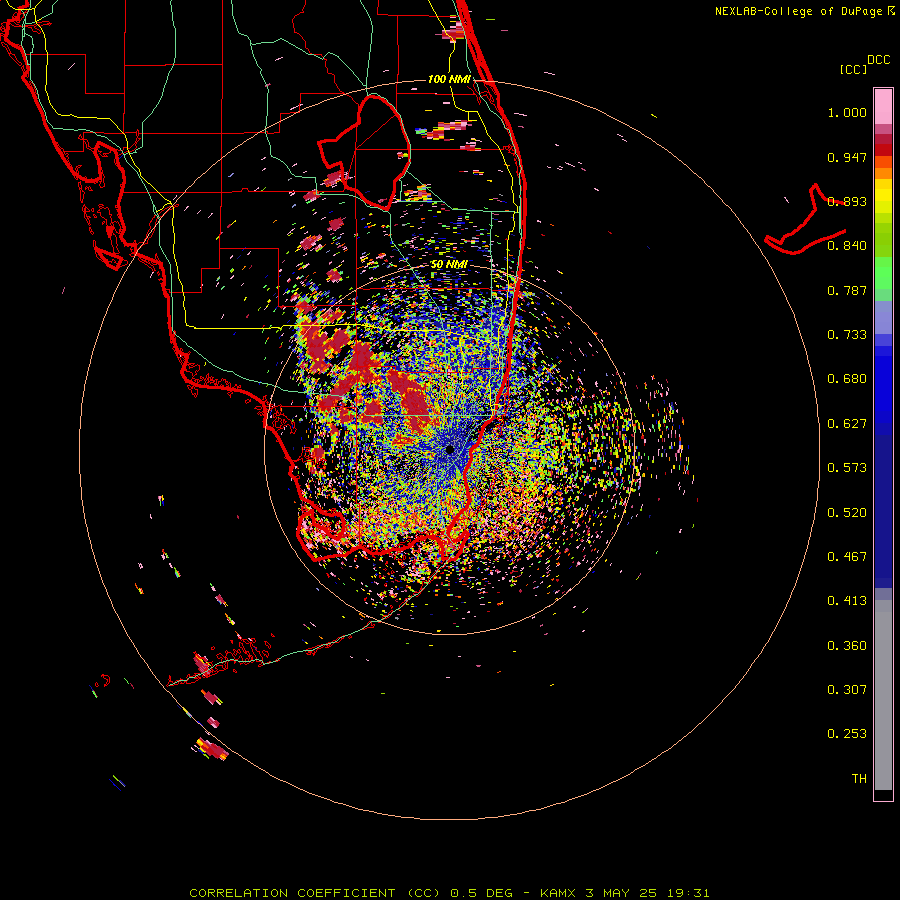Click the [CC] unit label

853,69
